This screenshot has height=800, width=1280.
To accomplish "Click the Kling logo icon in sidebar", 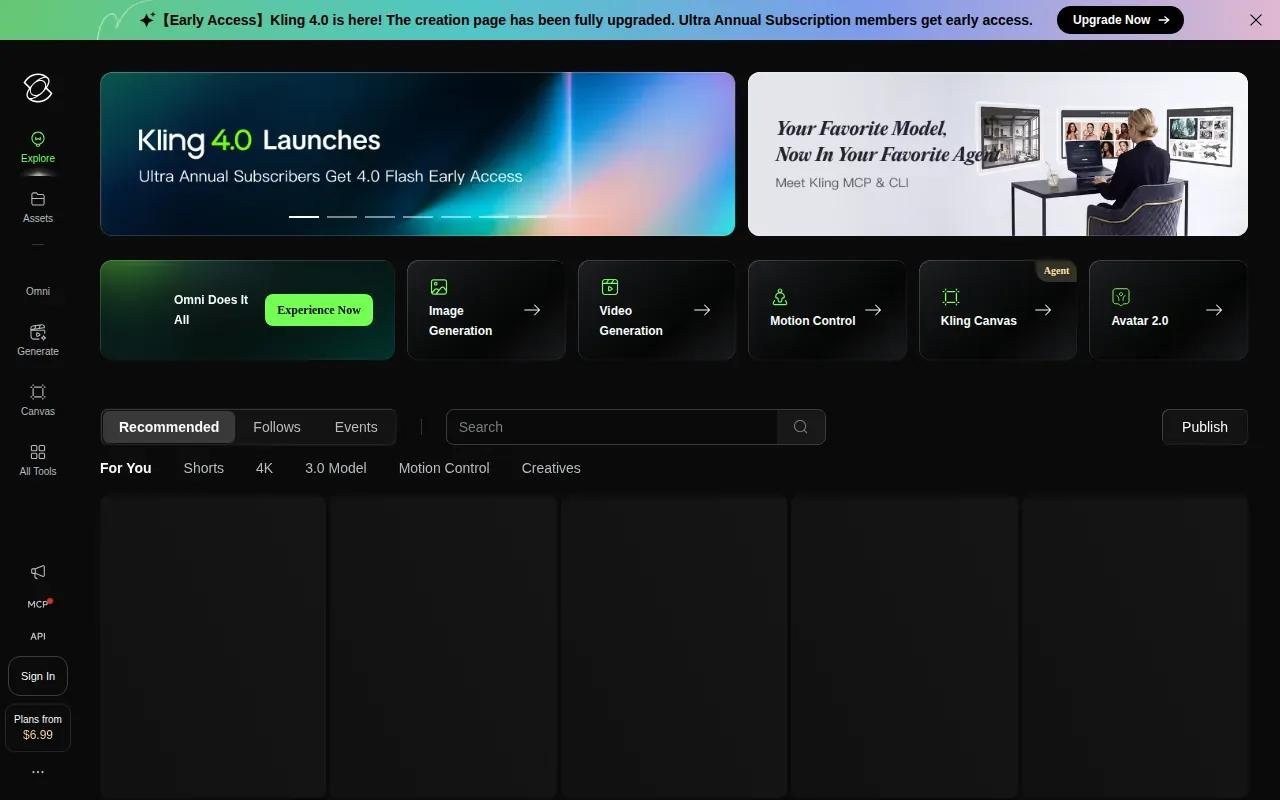I will 38,88.
